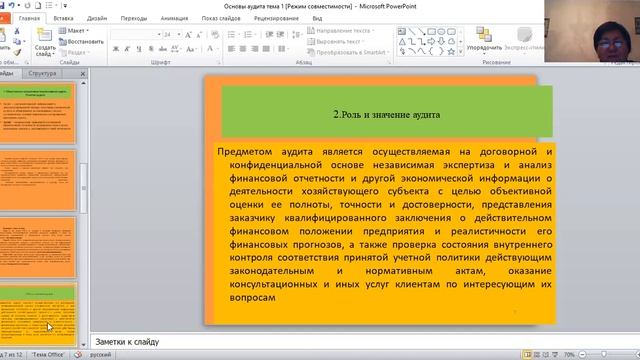Switch to Reading view in status bar
The height and width of the screenshot is (360, 640).
(546, 355)
